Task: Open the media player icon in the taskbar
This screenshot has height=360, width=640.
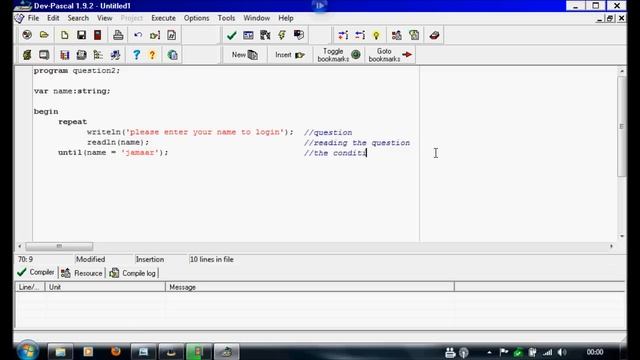Action: click(x=88, y=351)
